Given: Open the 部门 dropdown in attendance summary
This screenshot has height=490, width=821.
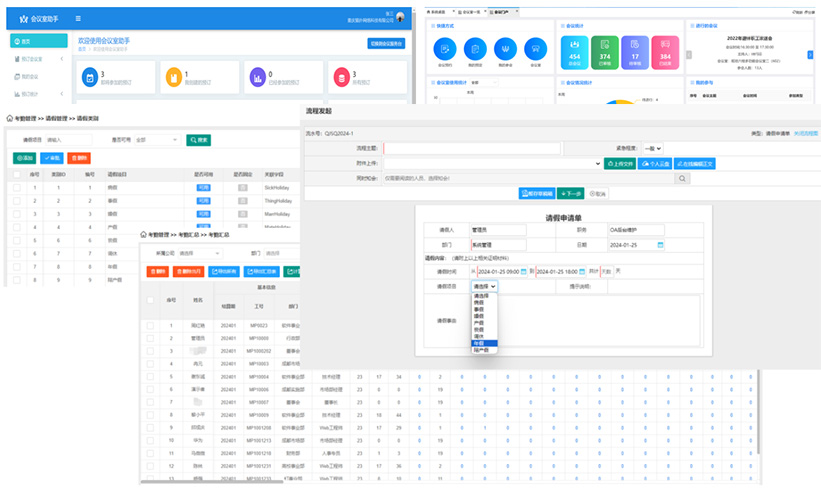Looking at the screenshot, I should click(281, 253).
